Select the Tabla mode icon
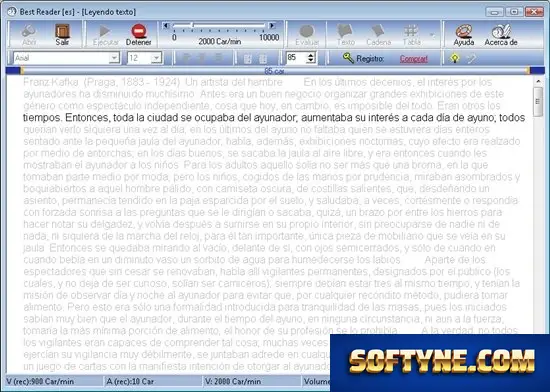Image resolution: width=550 pixels, height=392 pixels. [411, 31]
